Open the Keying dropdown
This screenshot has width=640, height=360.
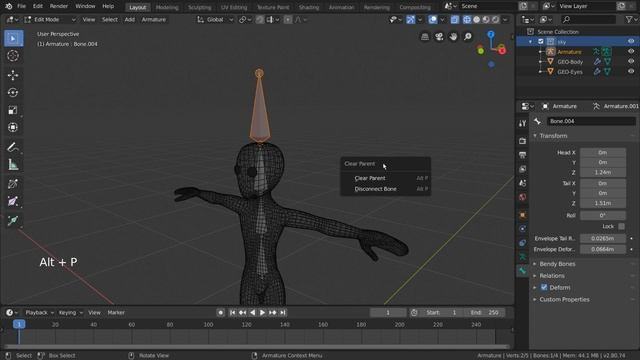(70, 313)
